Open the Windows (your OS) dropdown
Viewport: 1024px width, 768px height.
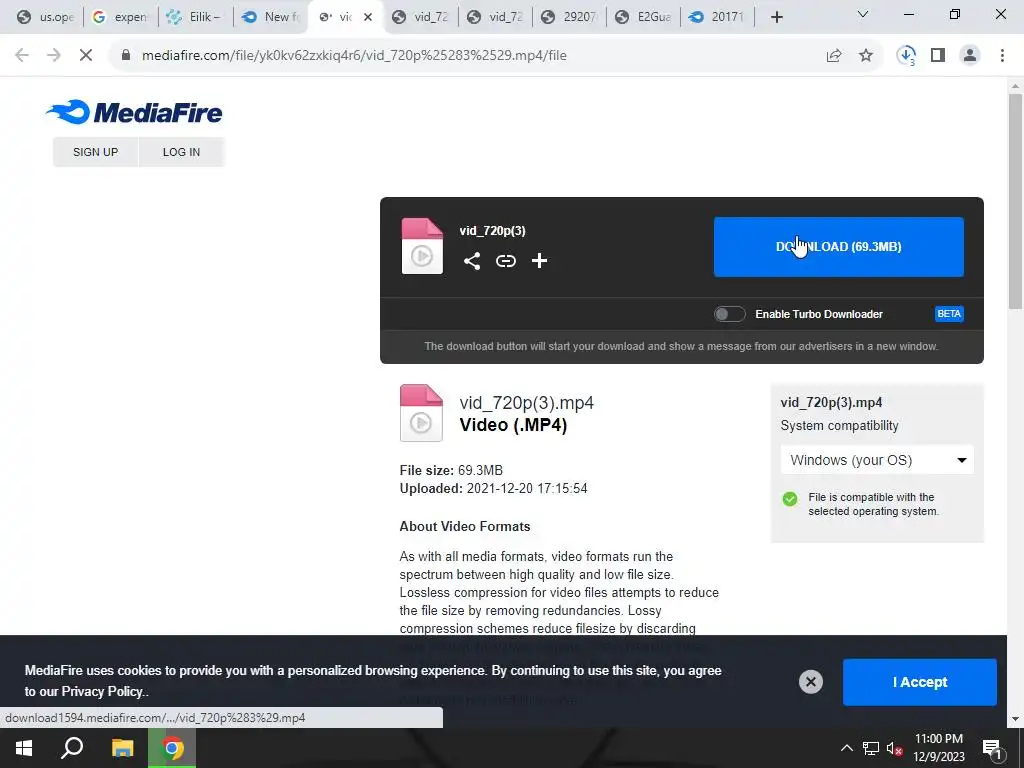[877, 460]
